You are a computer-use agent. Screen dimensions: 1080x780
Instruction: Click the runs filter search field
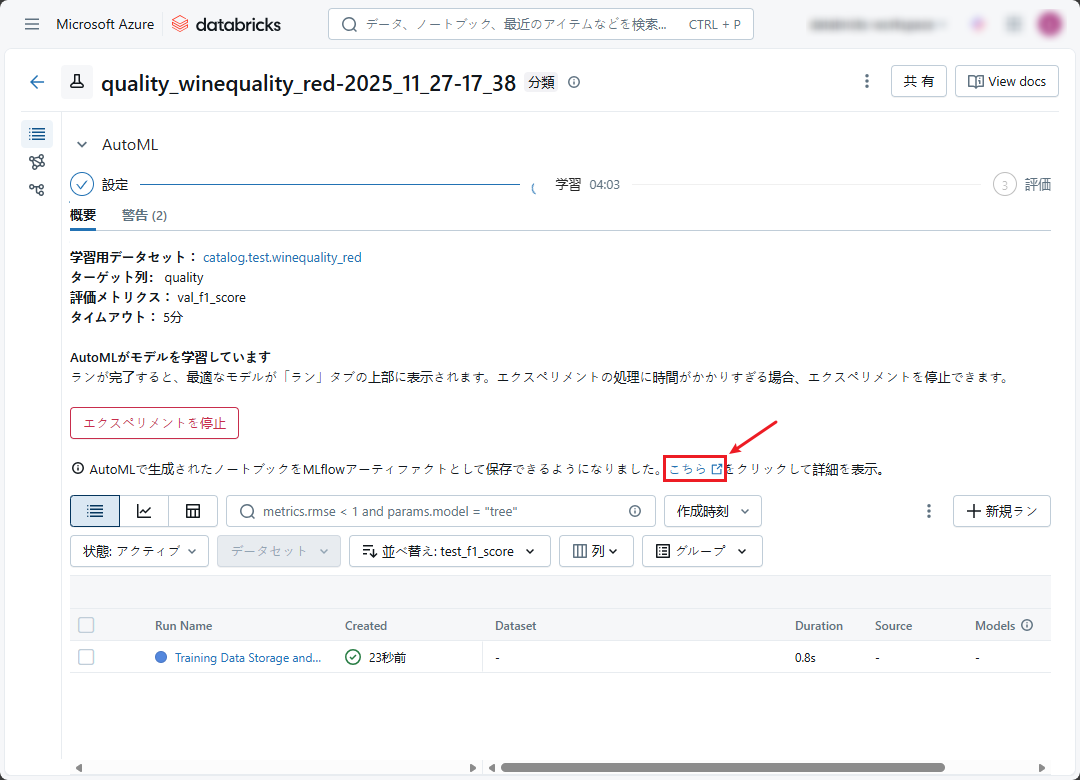(x=440, y=511)
